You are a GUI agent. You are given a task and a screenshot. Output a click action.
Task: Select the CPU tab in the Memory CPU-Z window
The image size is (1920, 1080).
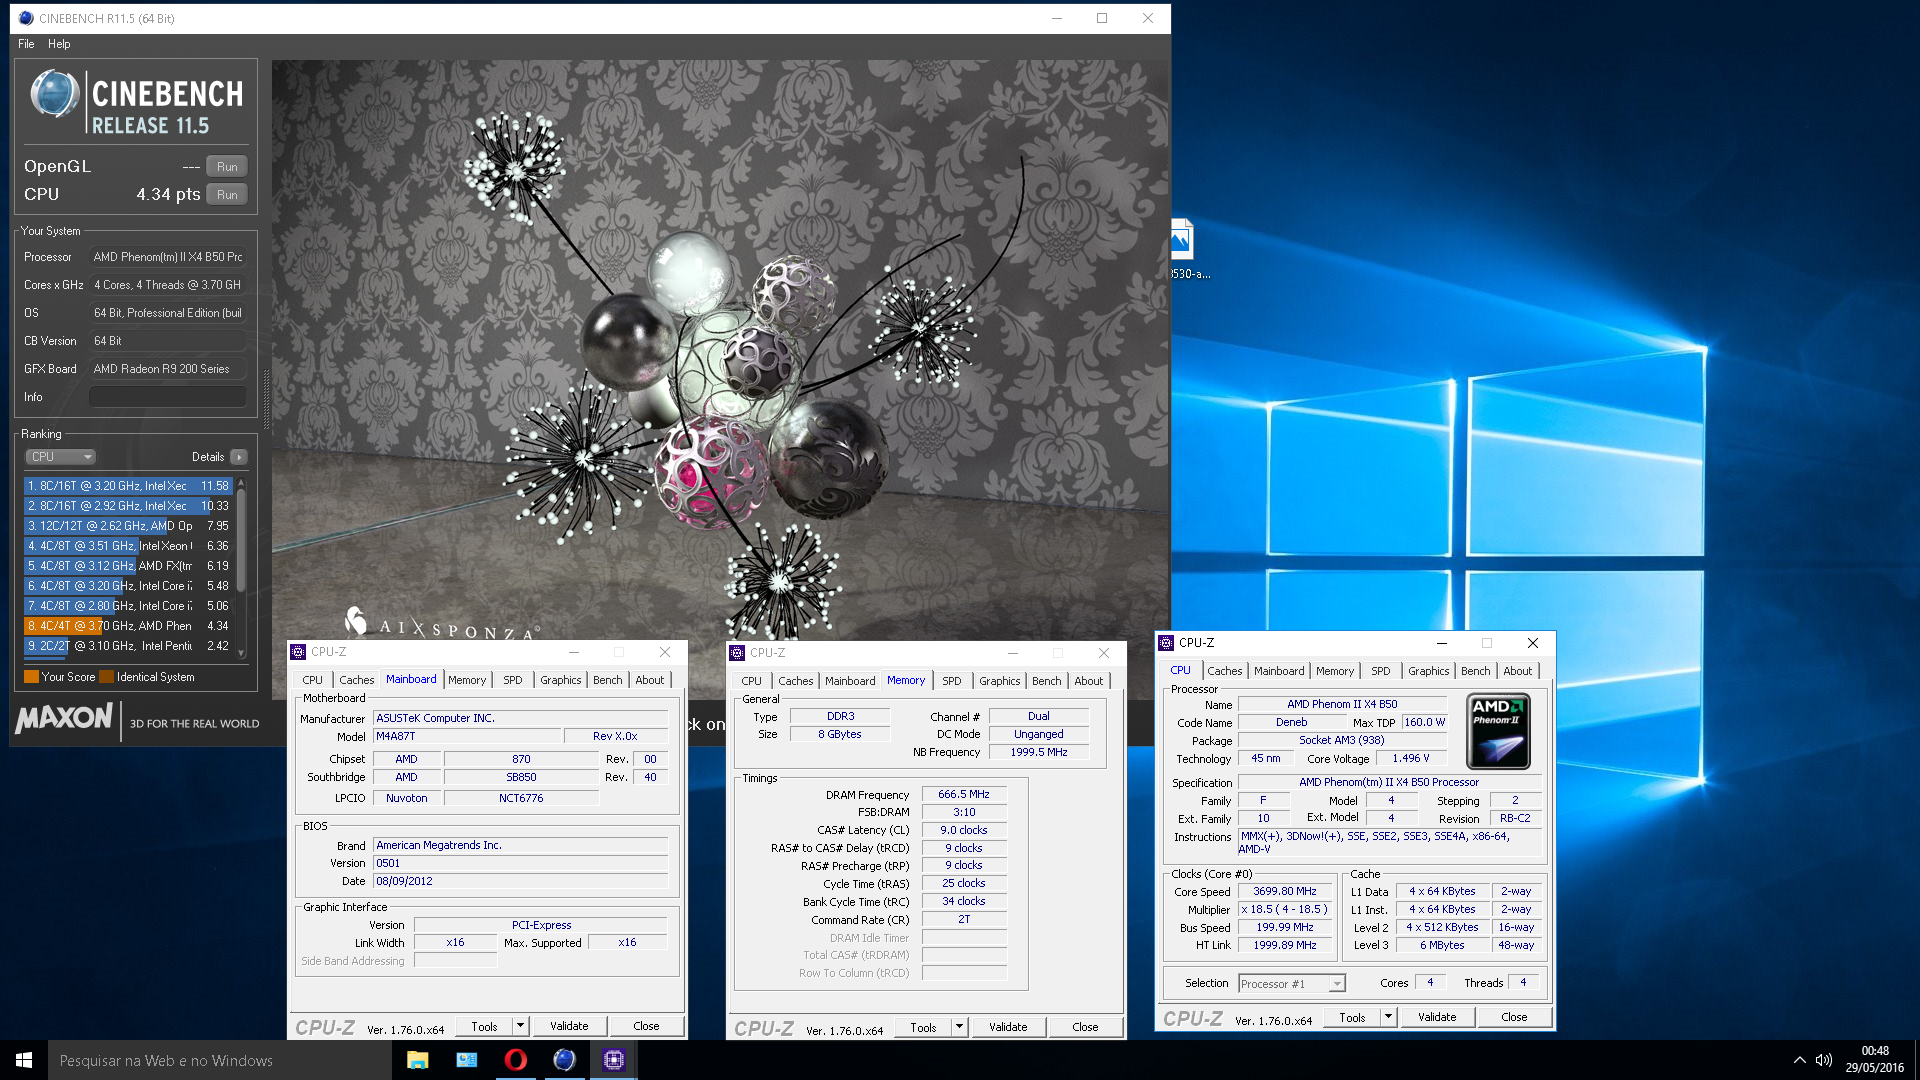pyautogui.click(x=752, y=681)
